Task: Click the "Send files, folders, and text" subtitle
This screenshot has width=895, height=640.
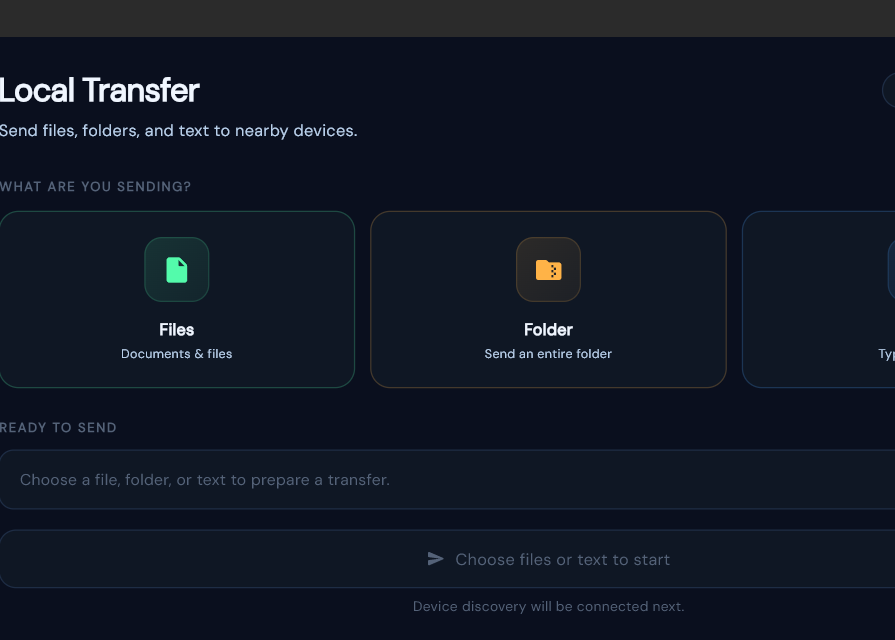Action: tap(178, 131)
